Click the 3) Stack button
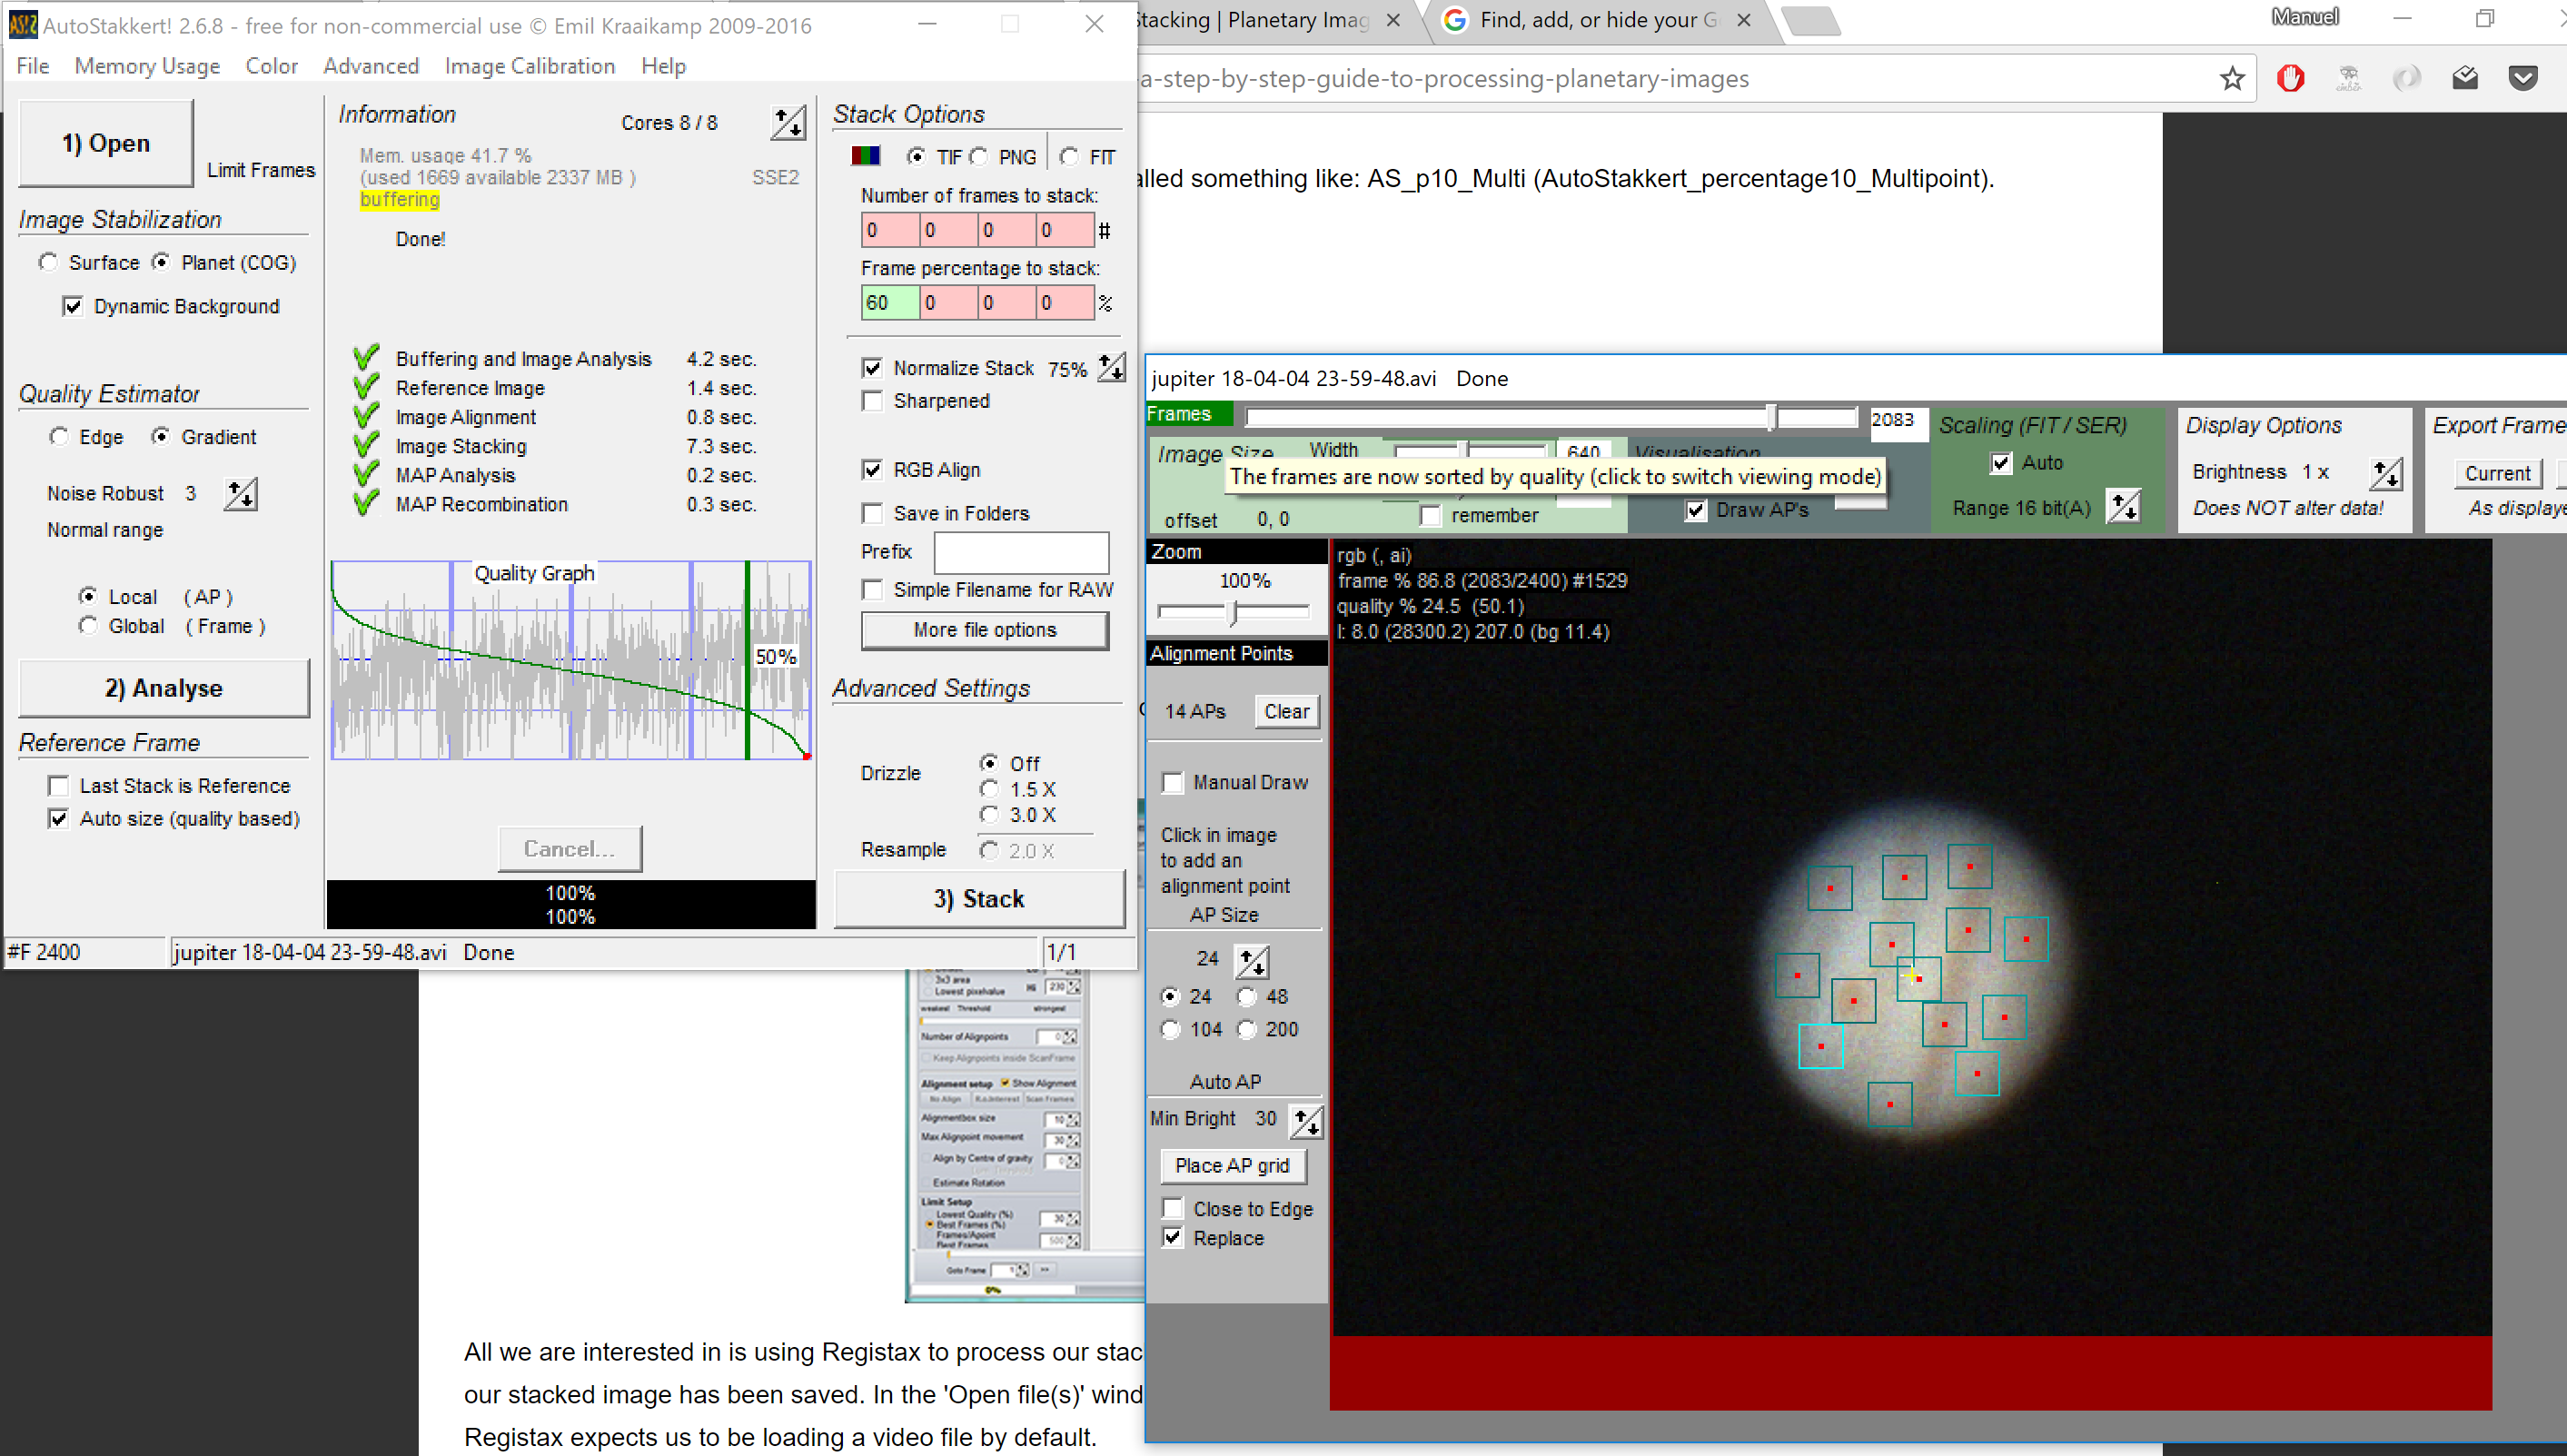Screen dimensions: 2567x1456 (979, 899)
